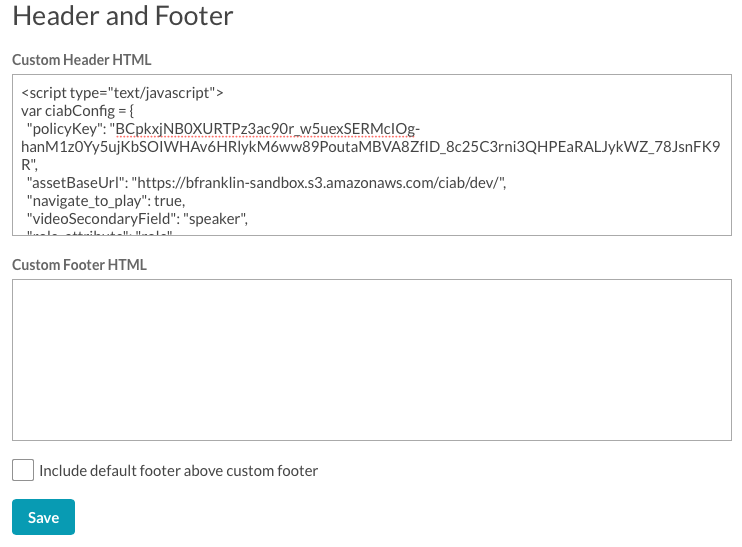Click the Custom Header HTML label
Image resolution: width=742 pixels, height=547 pixels.
pos(81,60)
